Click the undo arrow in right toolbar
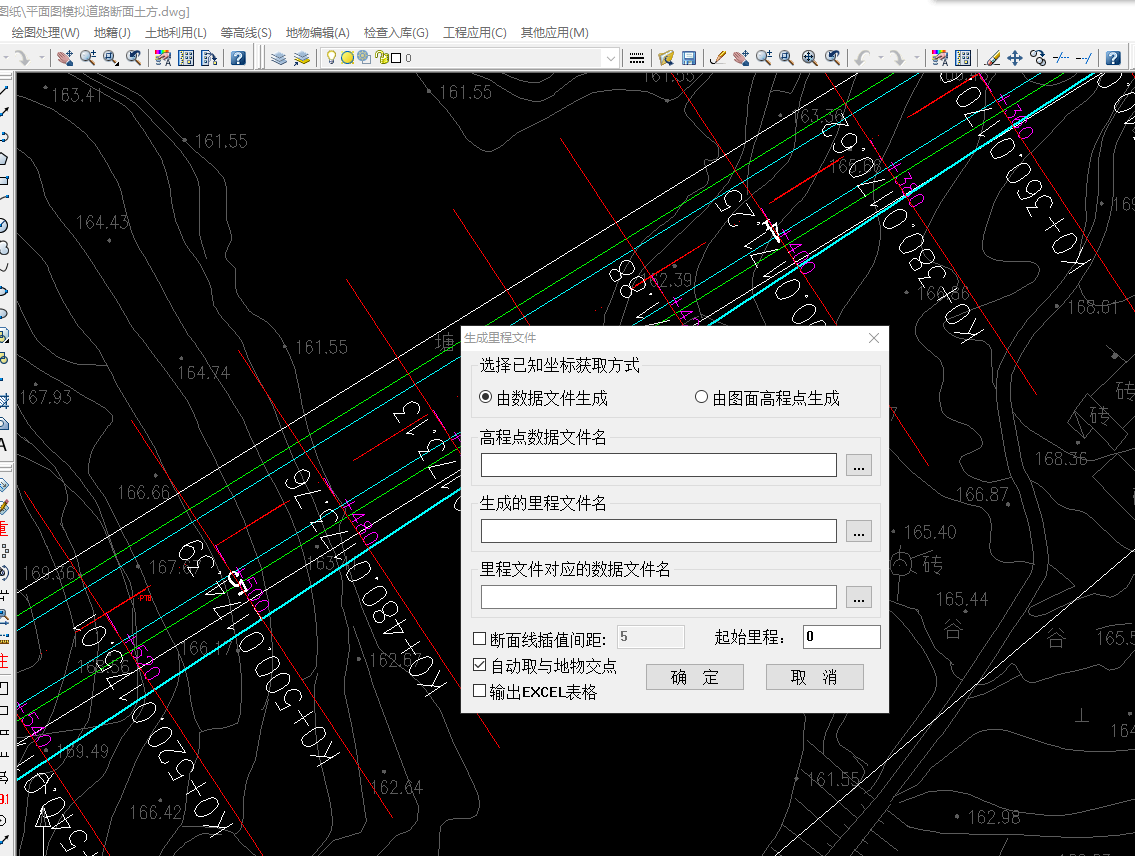1135x856 pixels. 861,58
